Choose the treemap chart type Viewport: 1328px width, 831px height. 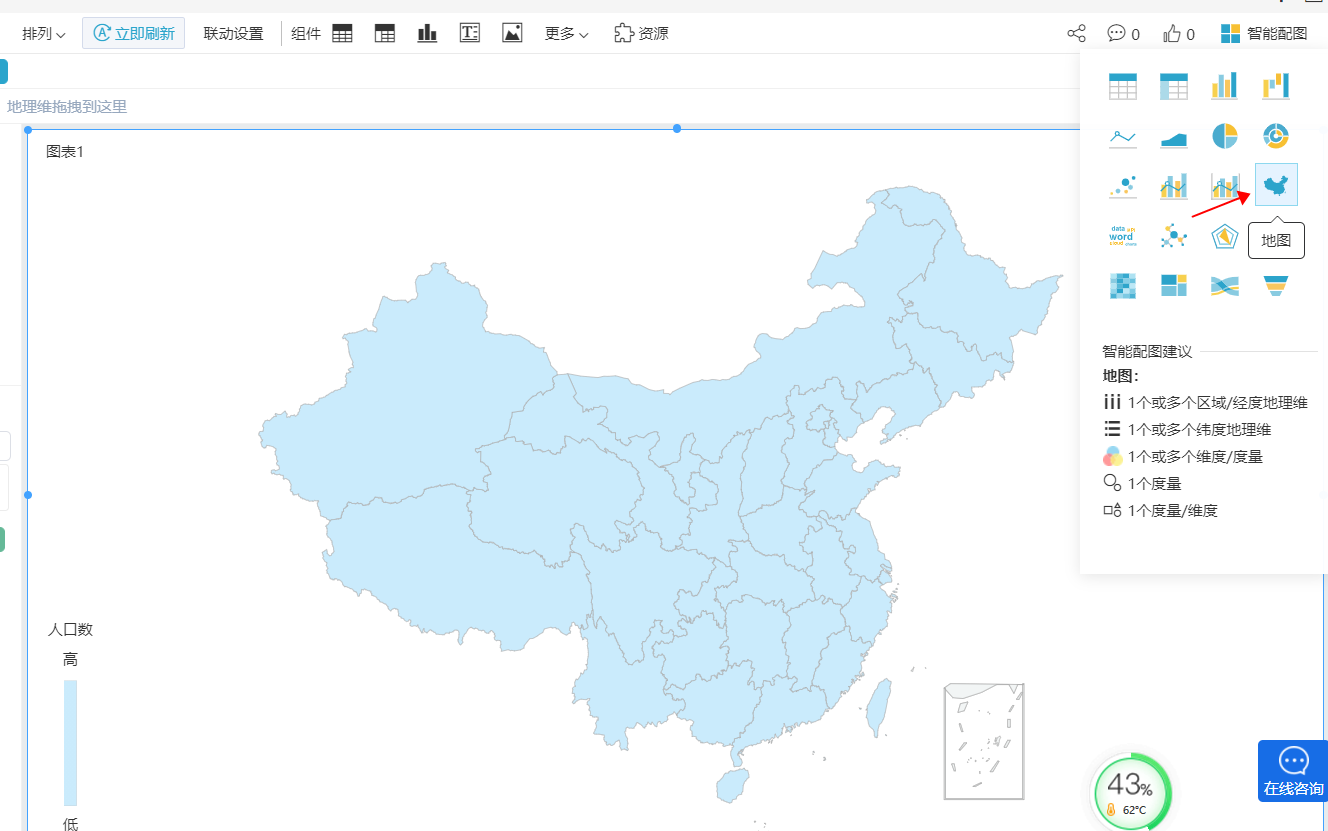(x=1173, y=286)
